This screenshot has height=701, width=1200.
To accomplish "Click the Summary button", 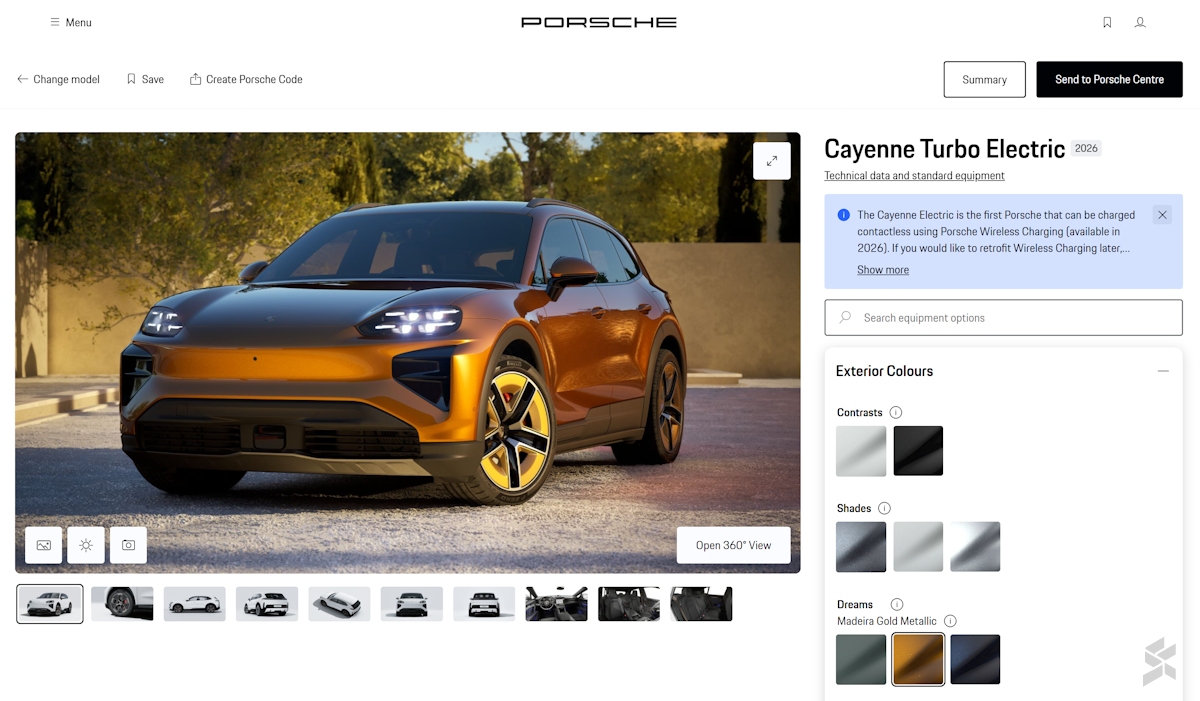I will point(984,80).
